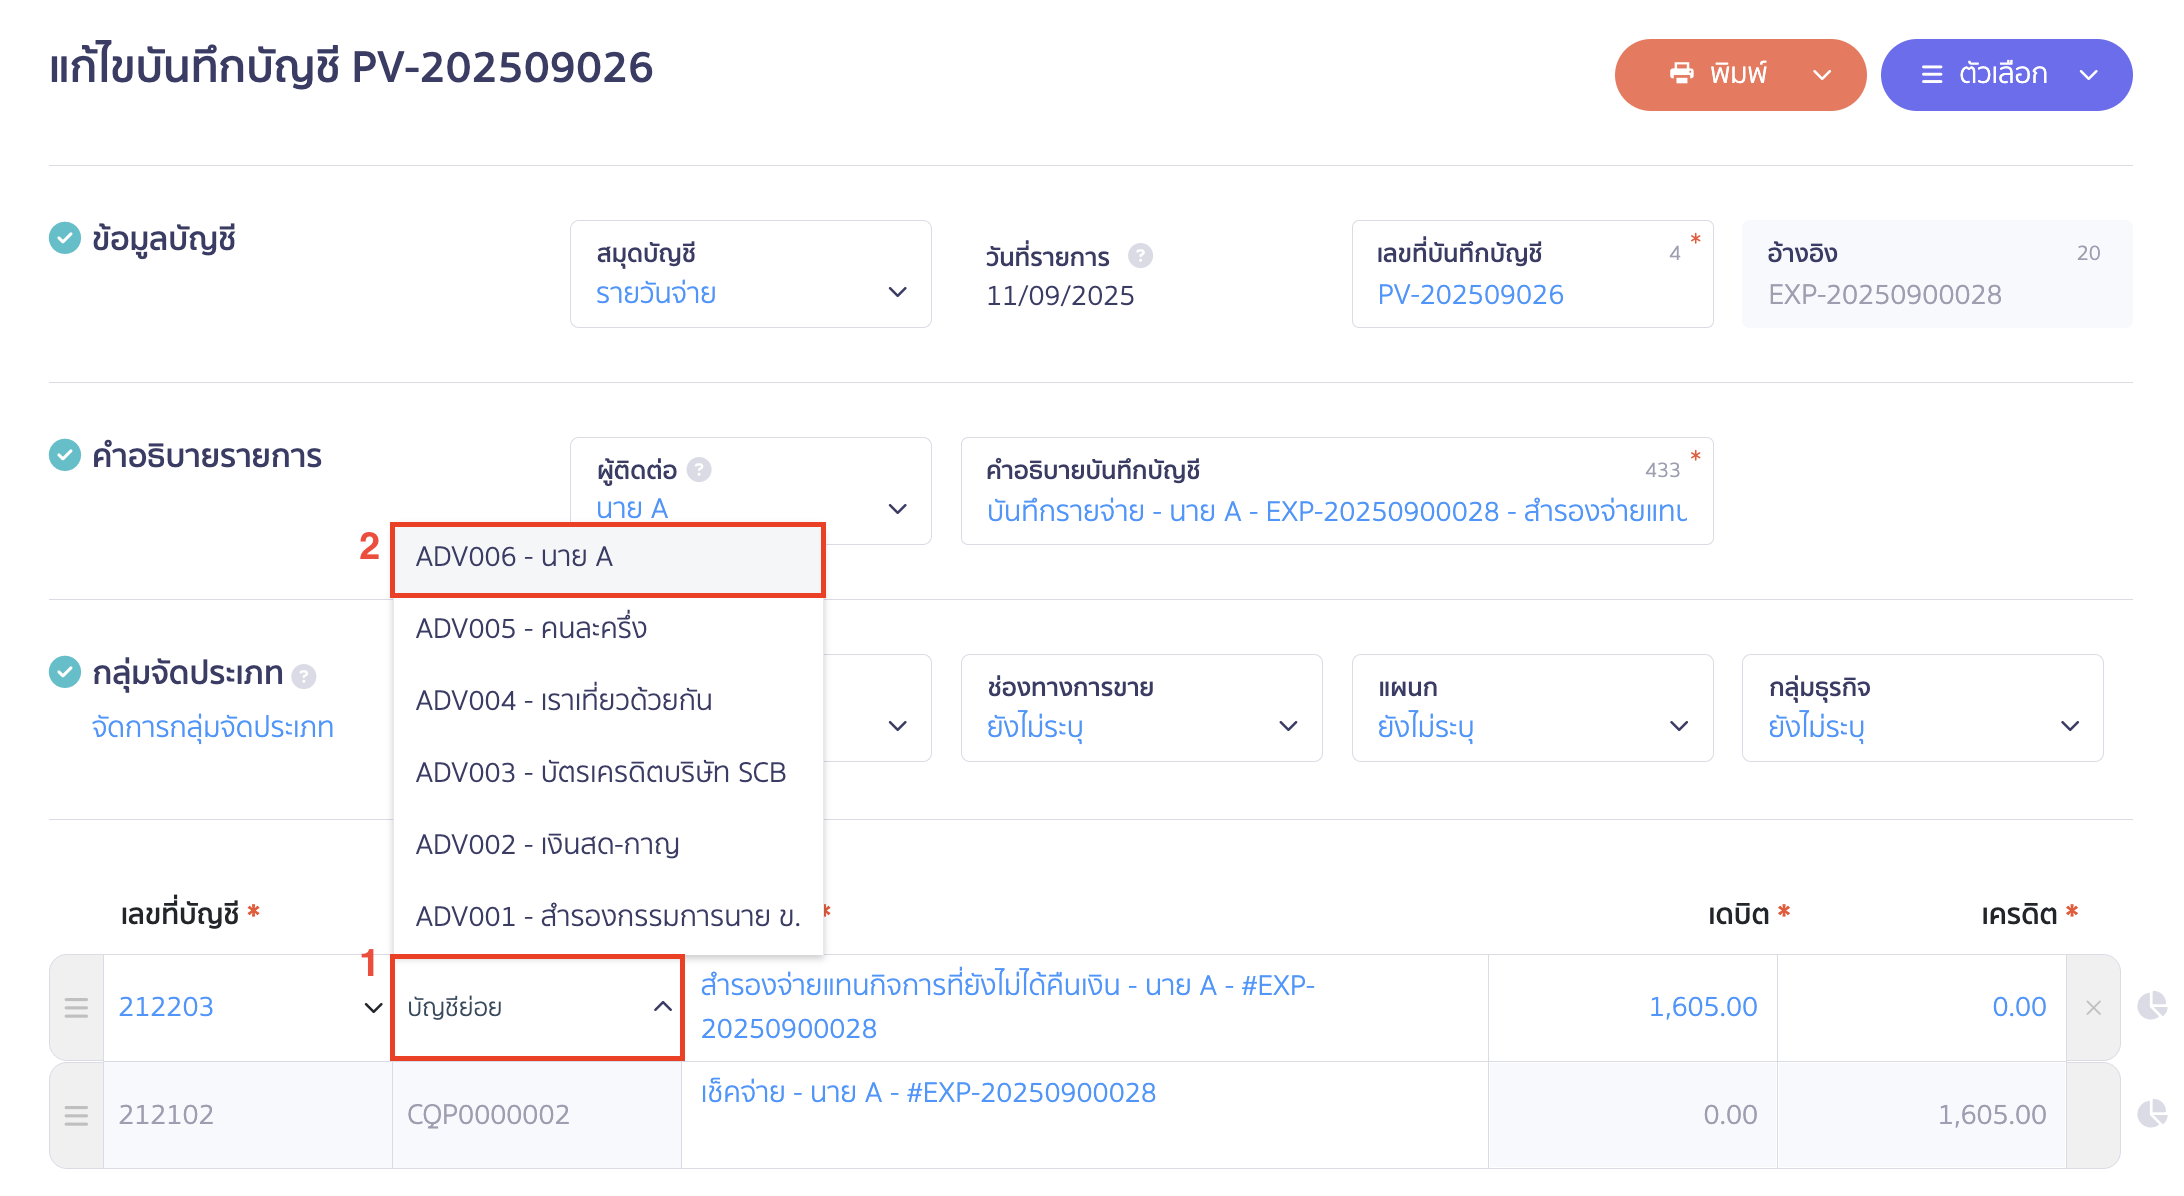Open account number 212203 dropdown arrow
Viewport: 2184px width, 1196px height.
[x=373, y=1007]
